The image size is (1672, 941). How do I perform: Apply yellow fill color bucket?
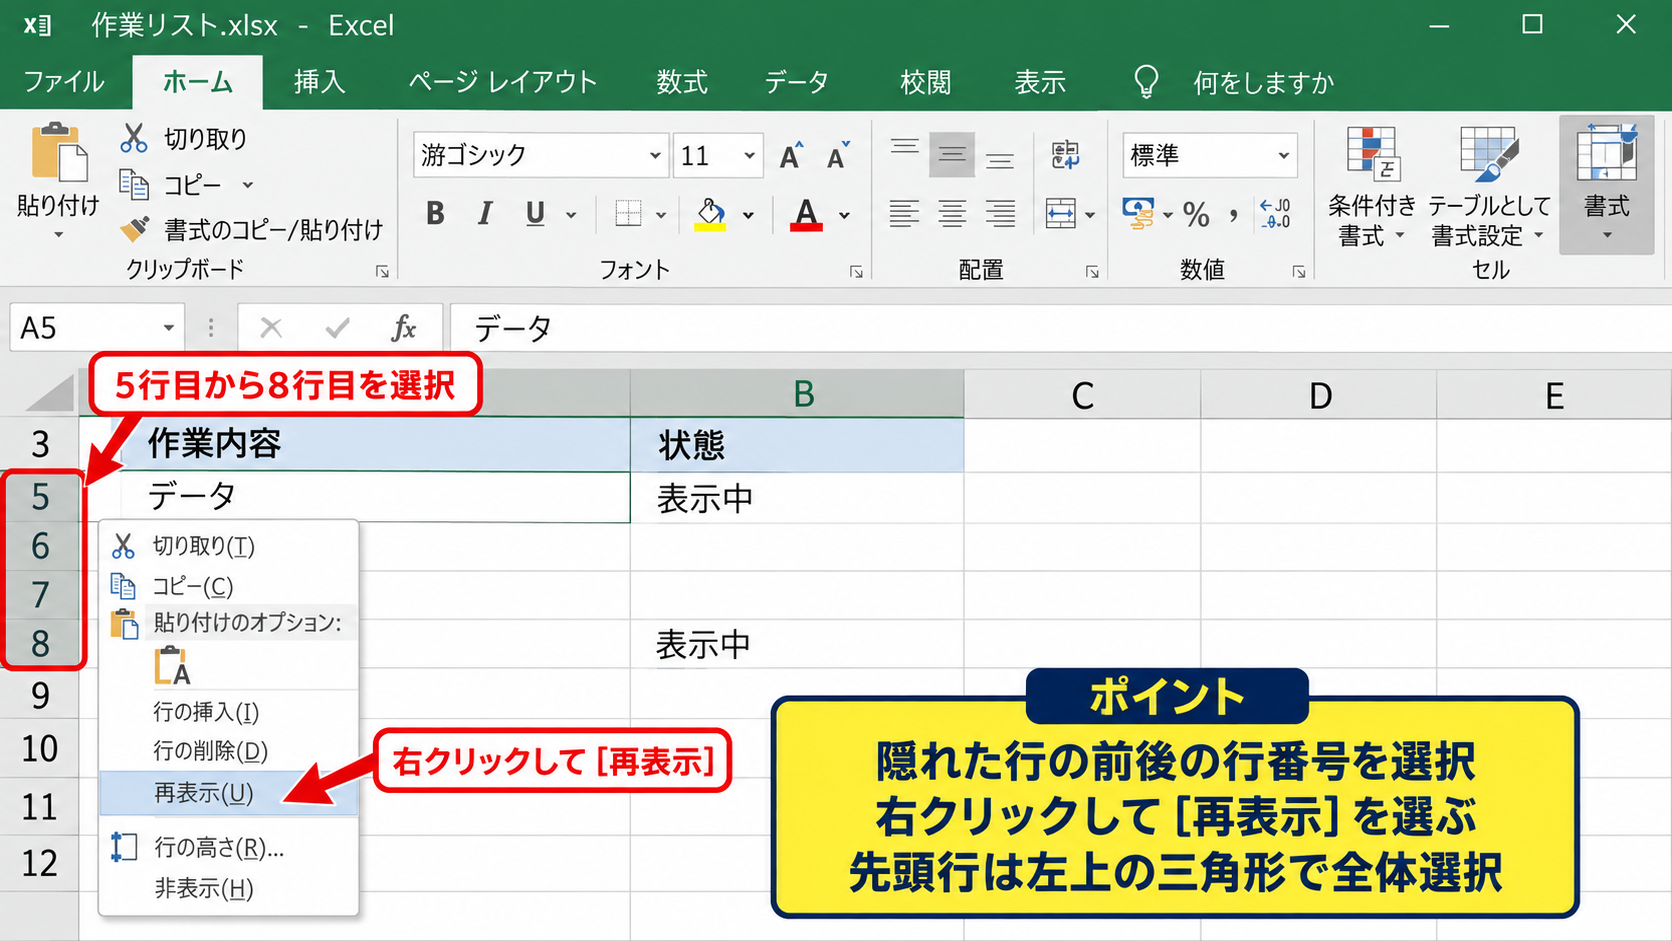pos(710,214)
